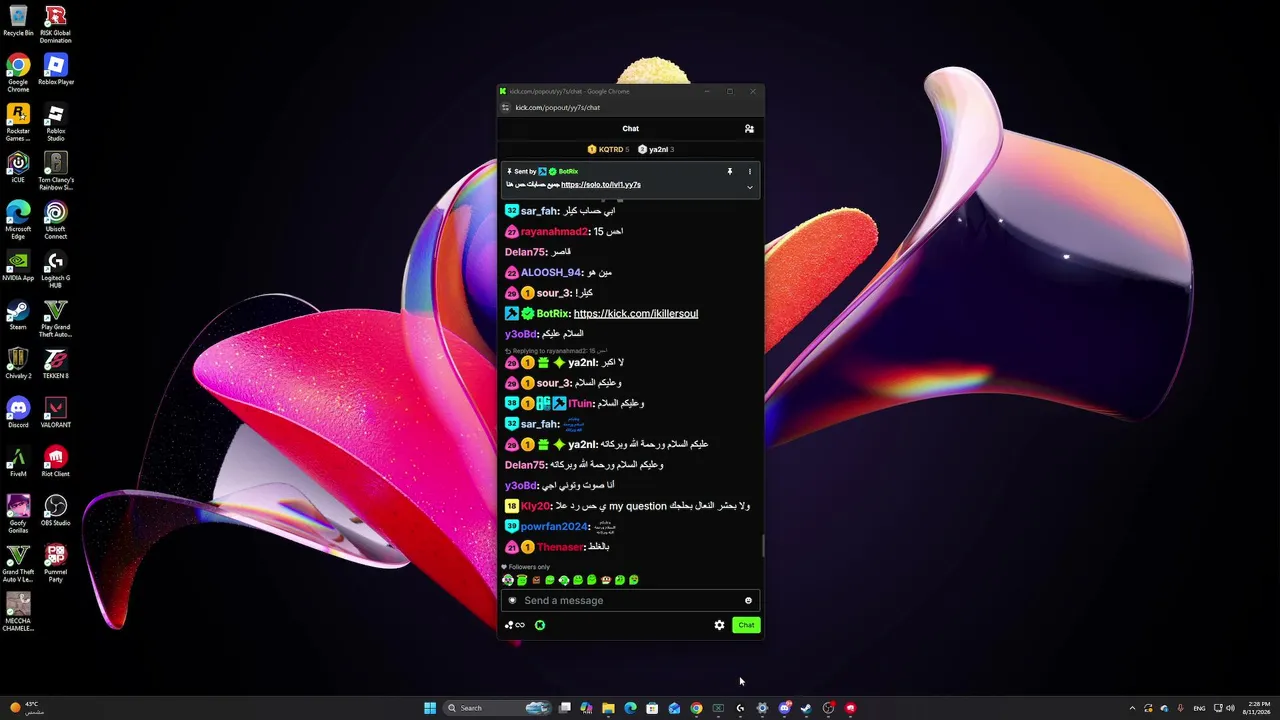This screenshot has width=1280, height=720.
Task: Open Microsoft Edge desktop icon
Action: pos(18,220)
